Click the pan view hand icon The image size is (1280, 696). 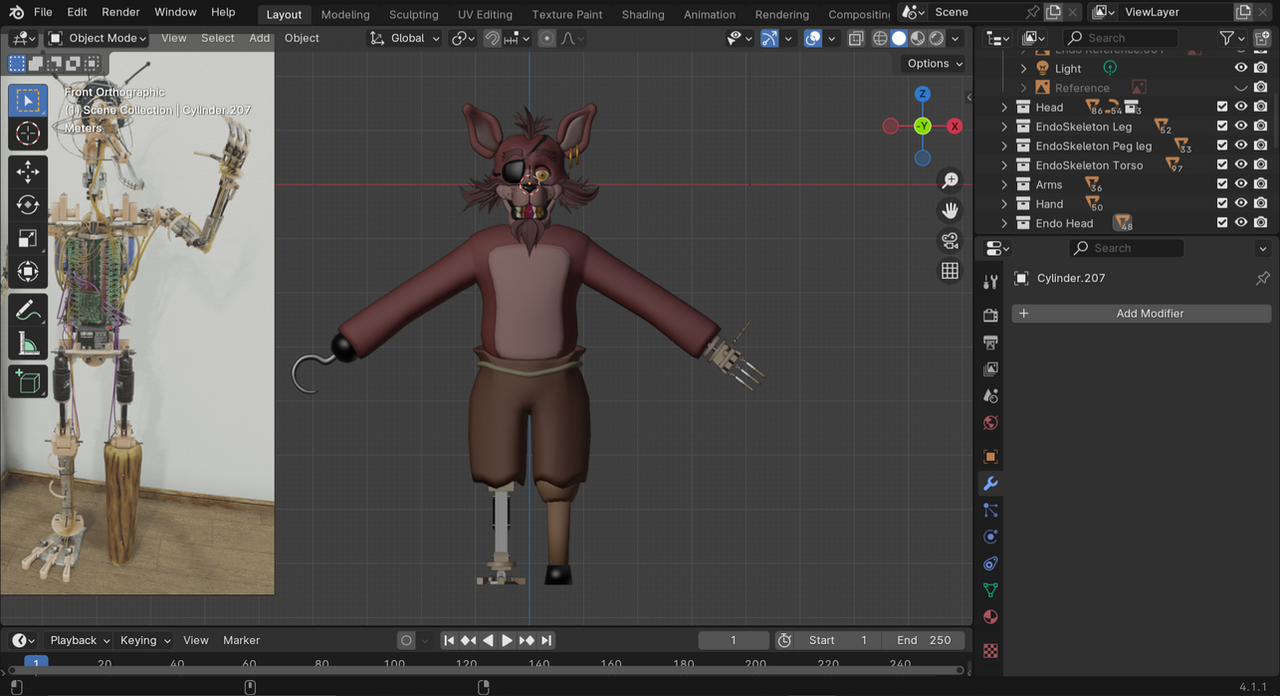[x=950, y=211]
